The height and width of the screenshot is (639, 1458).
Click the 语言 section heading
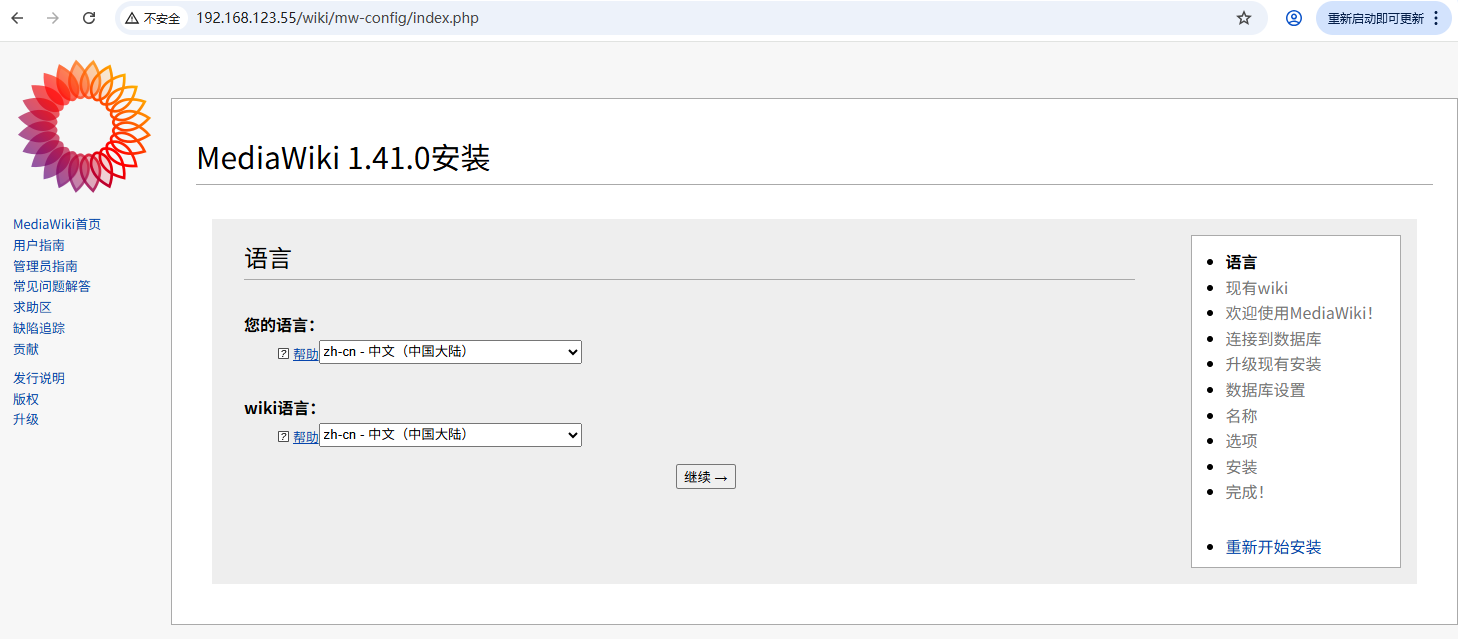(x=267, y=258)
